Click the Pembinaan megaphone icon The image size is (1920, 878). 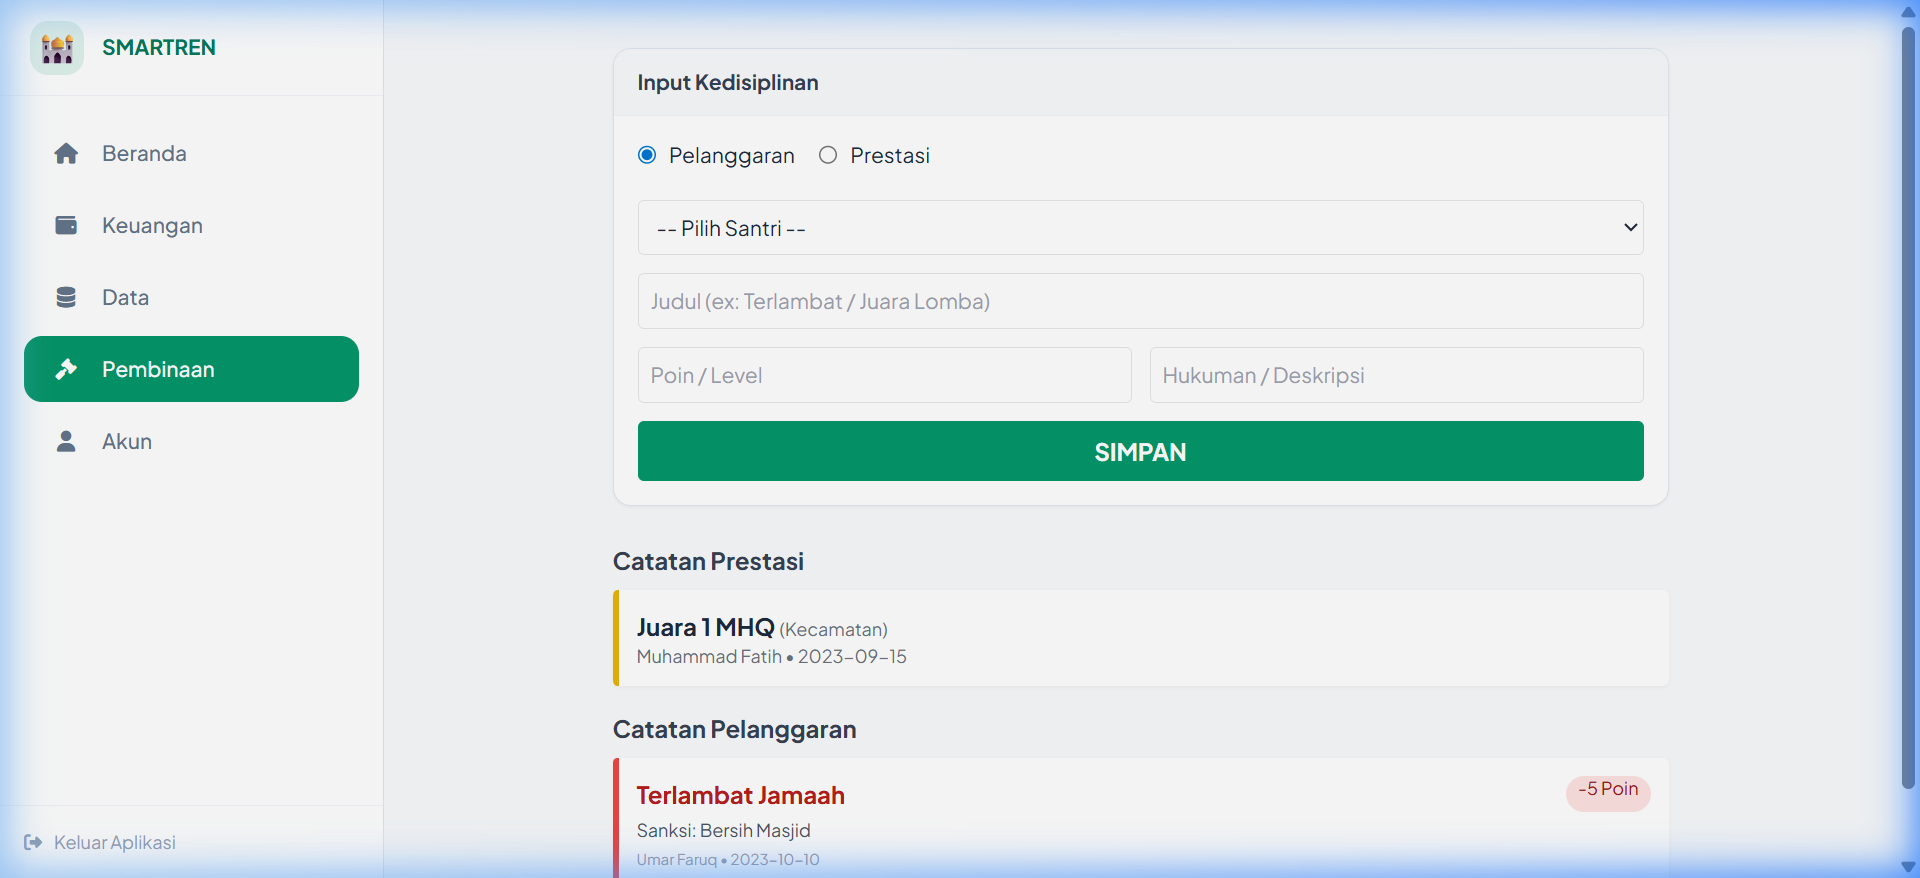tap(66, 368)
